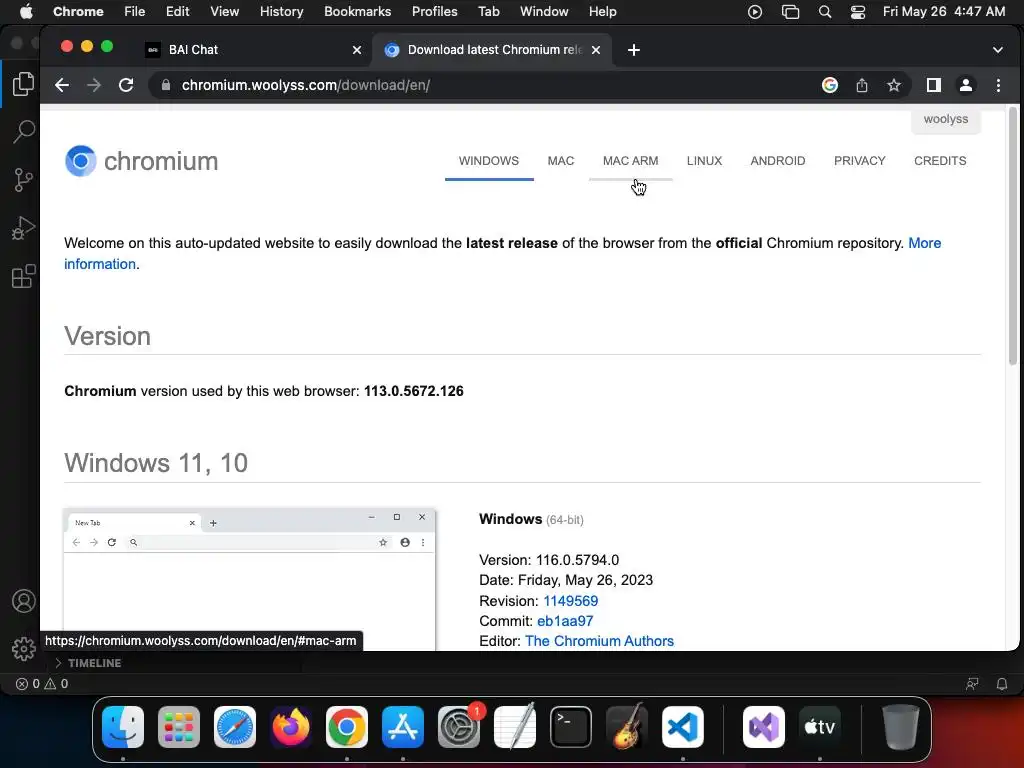
Task: Click the Chromium logo on page
Action: (141, 161)
